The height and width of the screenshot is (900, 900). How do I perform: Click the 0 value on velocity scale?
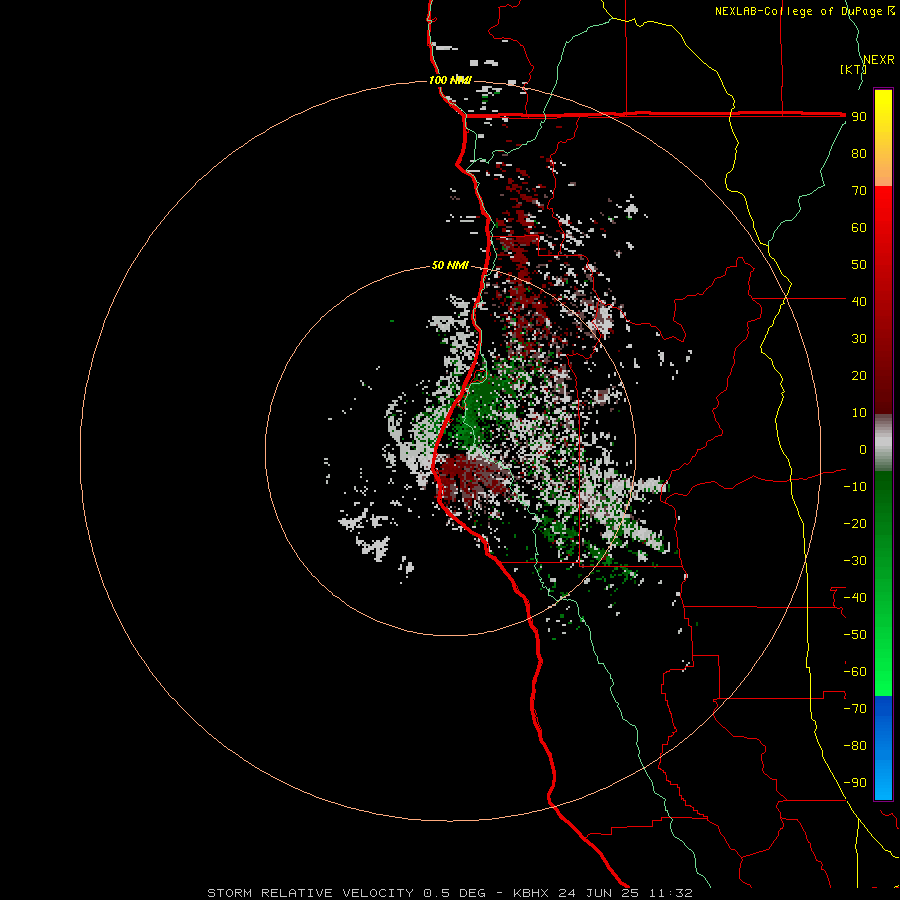863,450
